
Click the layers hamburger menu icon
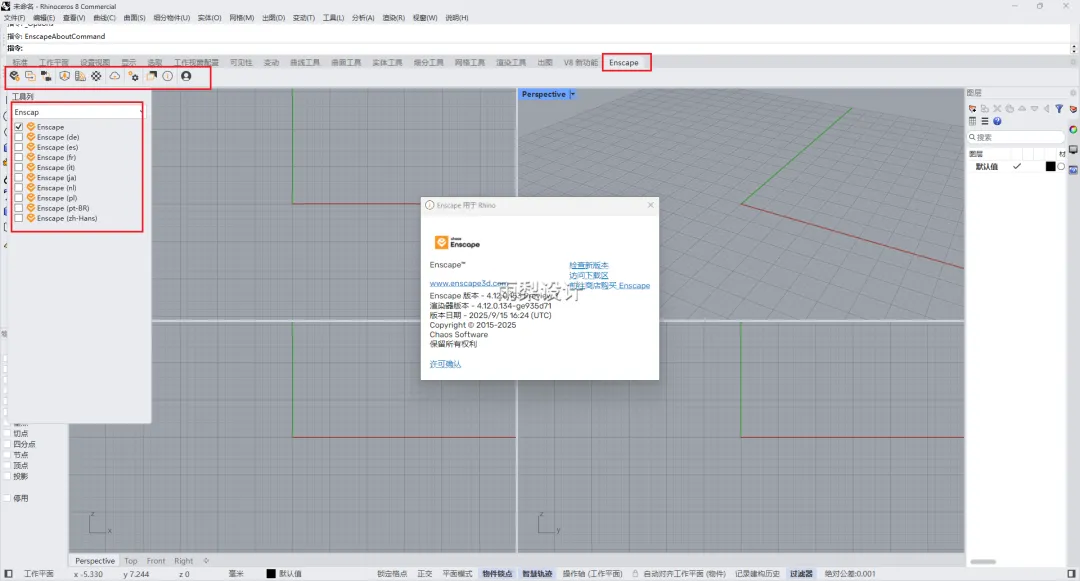[x=985, y=121]
